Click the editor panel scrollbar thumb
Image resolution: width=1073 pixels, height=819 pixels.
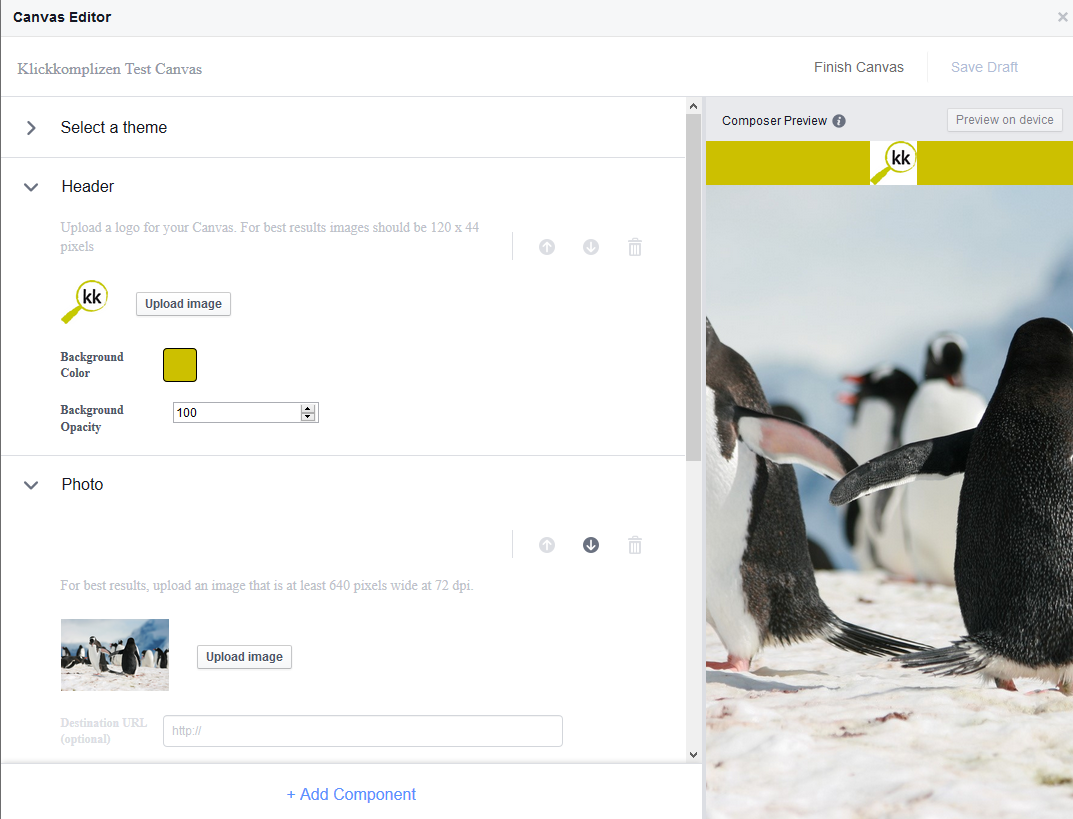coord(693,287)
